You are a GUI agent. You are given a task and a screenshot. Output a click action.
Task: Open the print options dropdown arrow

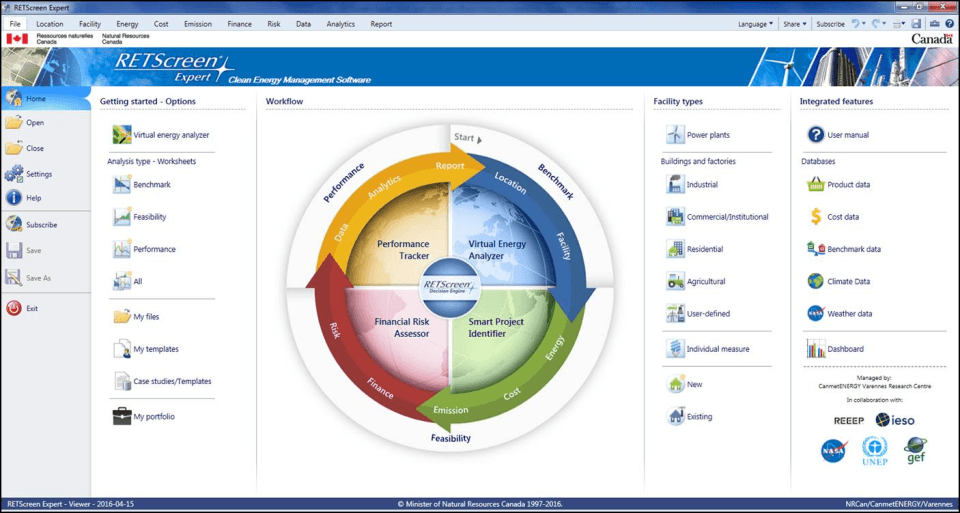point(904,24)
